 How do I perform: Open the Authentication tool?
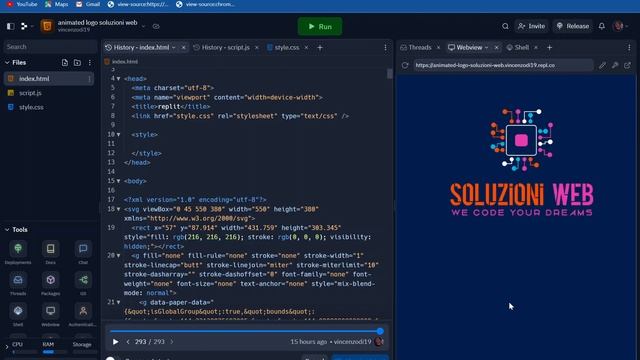click(83, 311)
